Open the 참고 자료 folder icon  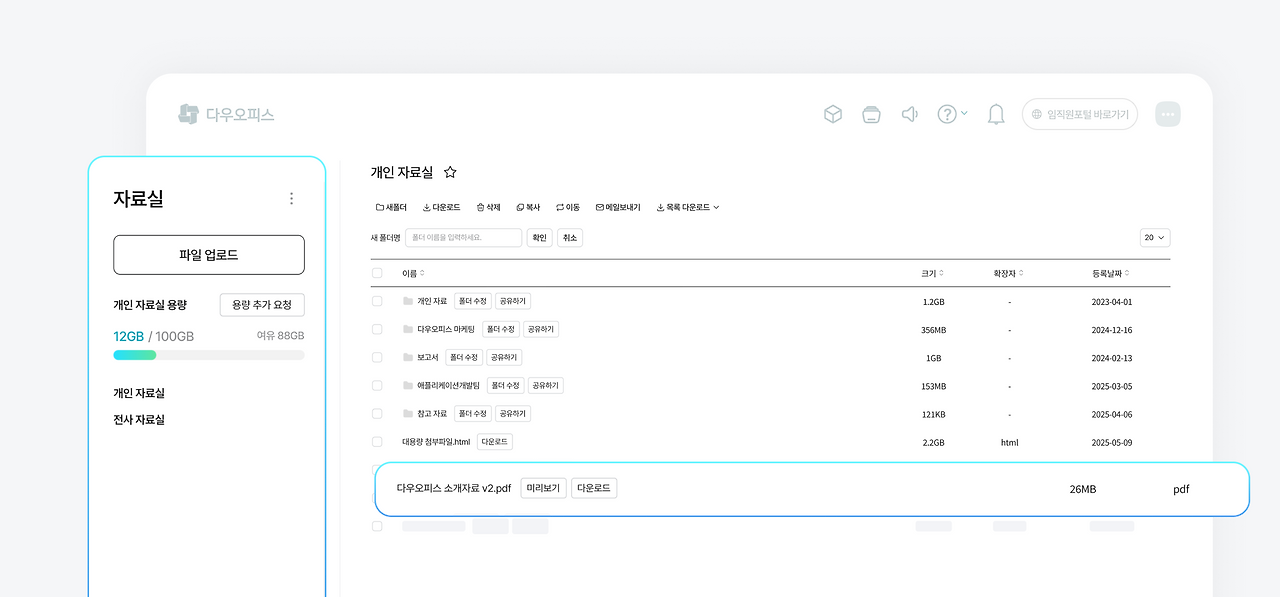408,413
